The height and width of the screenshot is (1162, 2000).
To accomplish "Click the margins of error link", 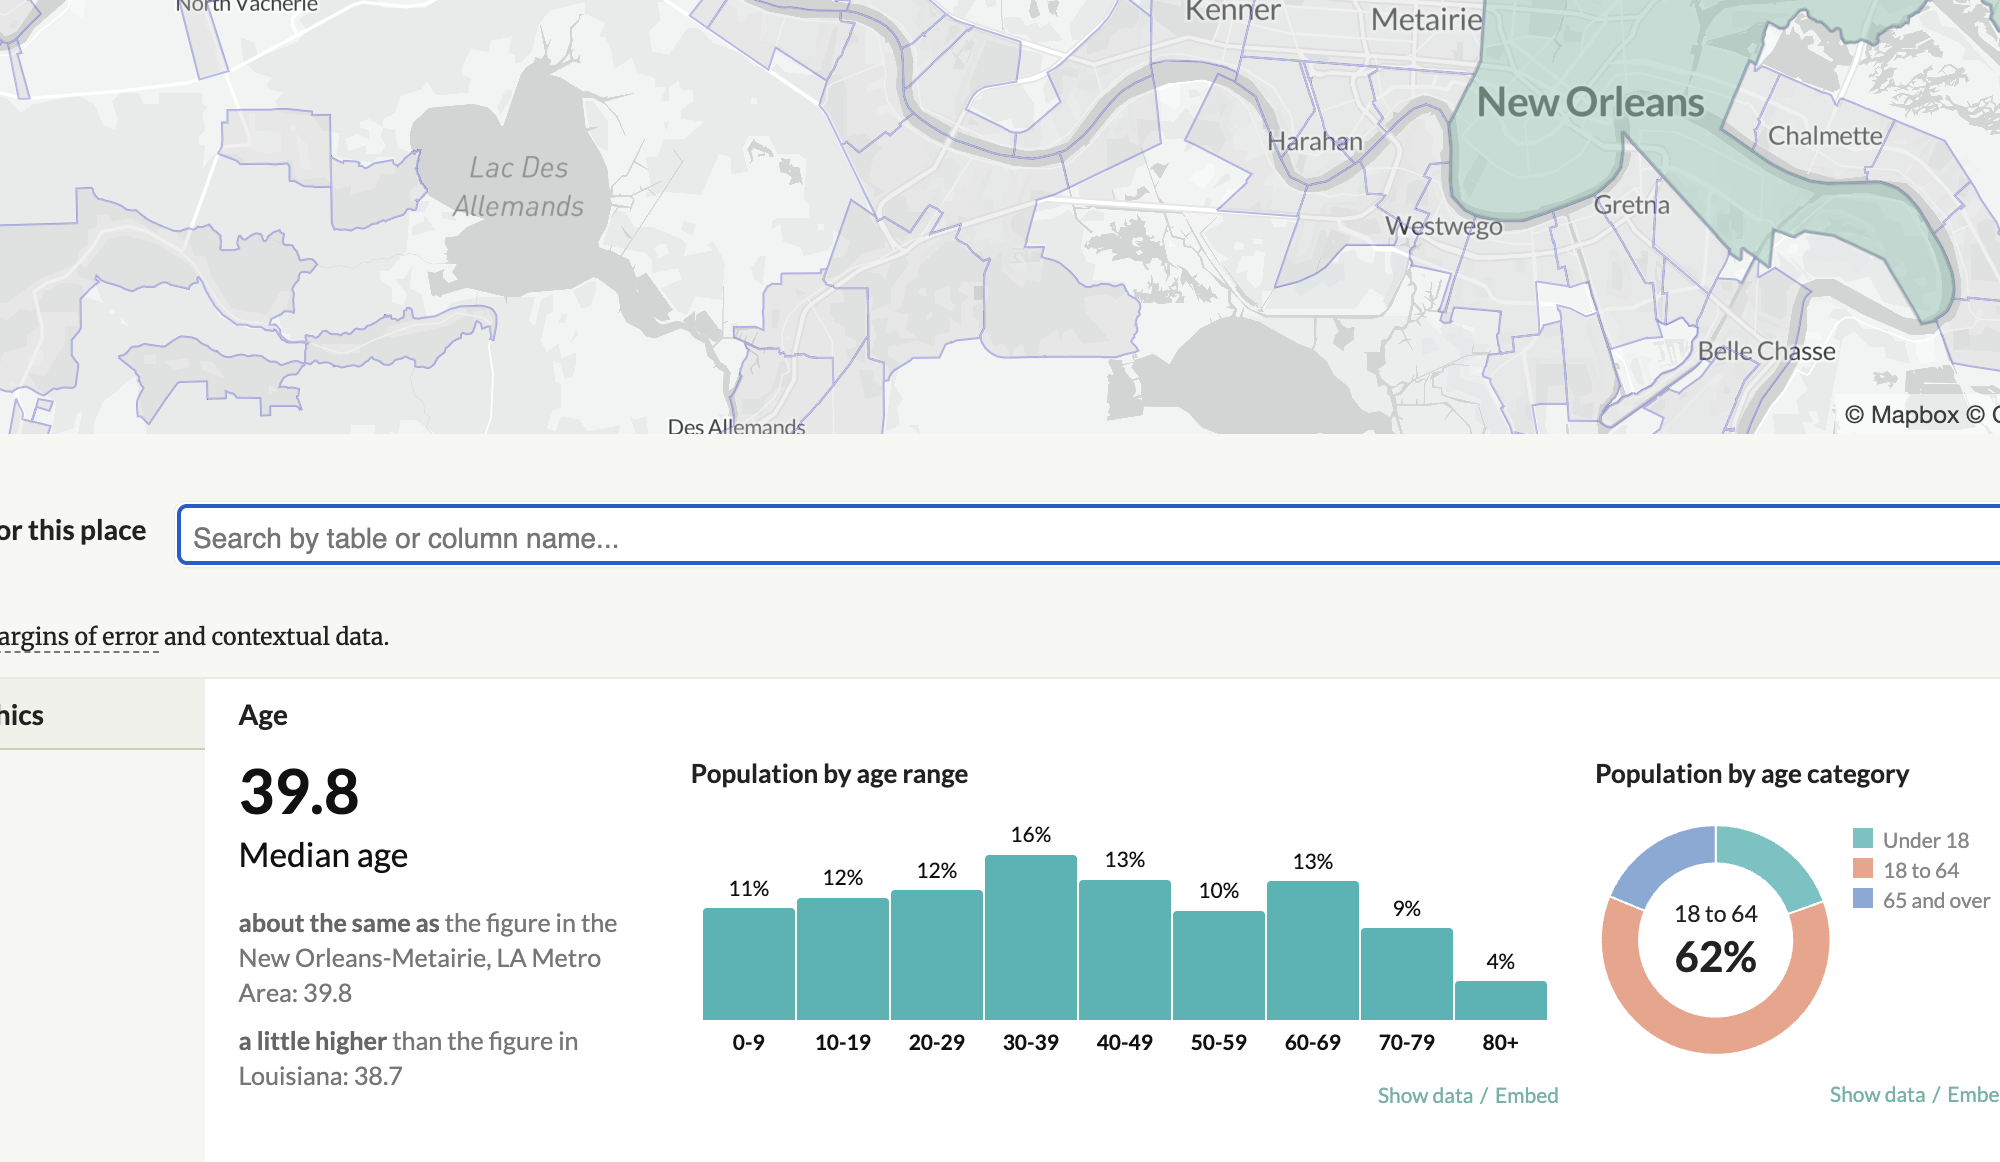I will coord(79,637).
